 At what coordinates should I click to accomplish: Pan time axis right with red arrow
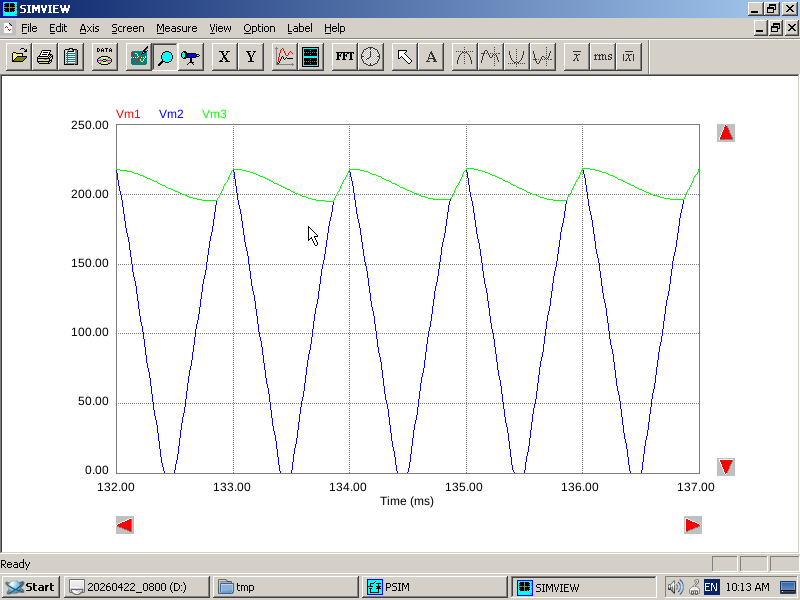pyautogui.click(x=692, y=525)
